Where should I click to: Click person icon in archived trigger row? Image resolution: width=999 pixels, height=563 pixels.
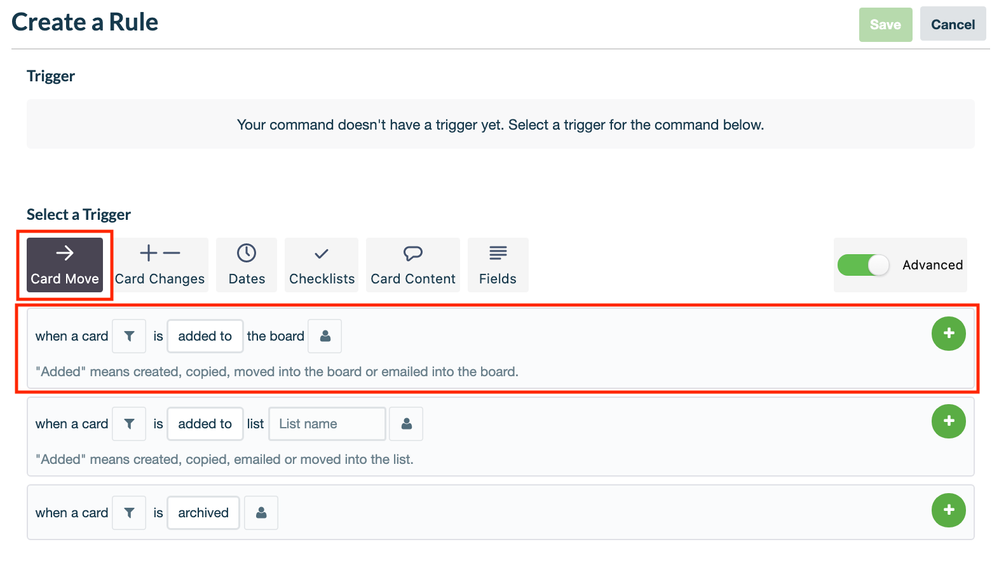pyautogui.click(x=261, y=513)
